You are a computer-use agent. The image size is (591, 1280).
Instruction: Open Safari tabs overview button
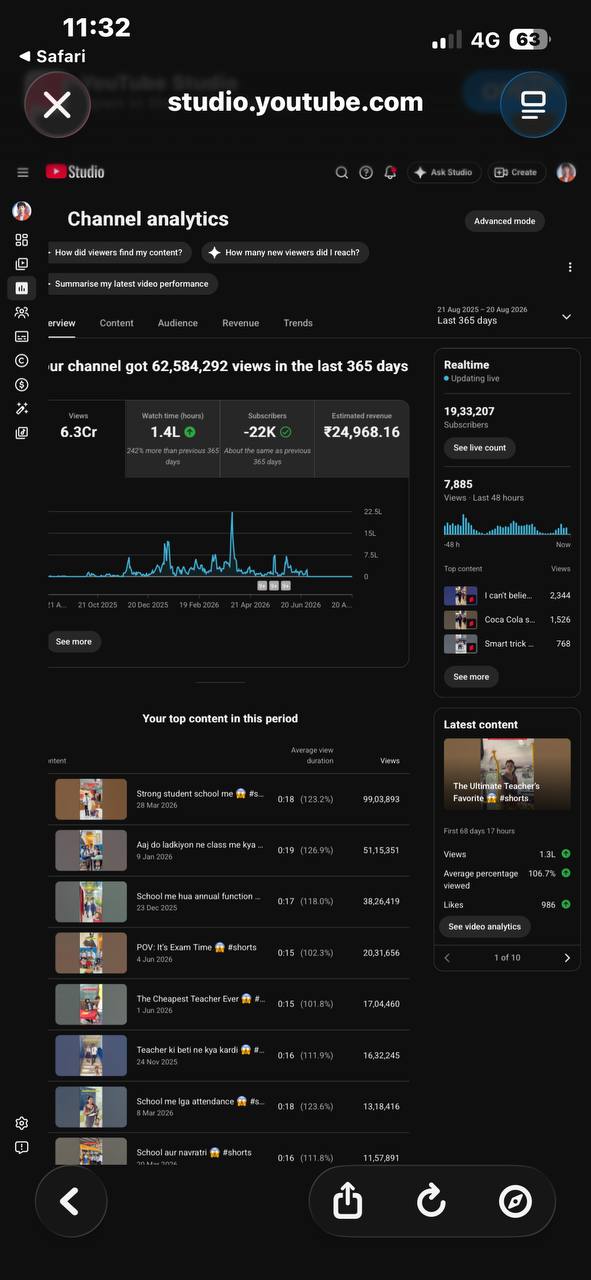coord(533,104)
